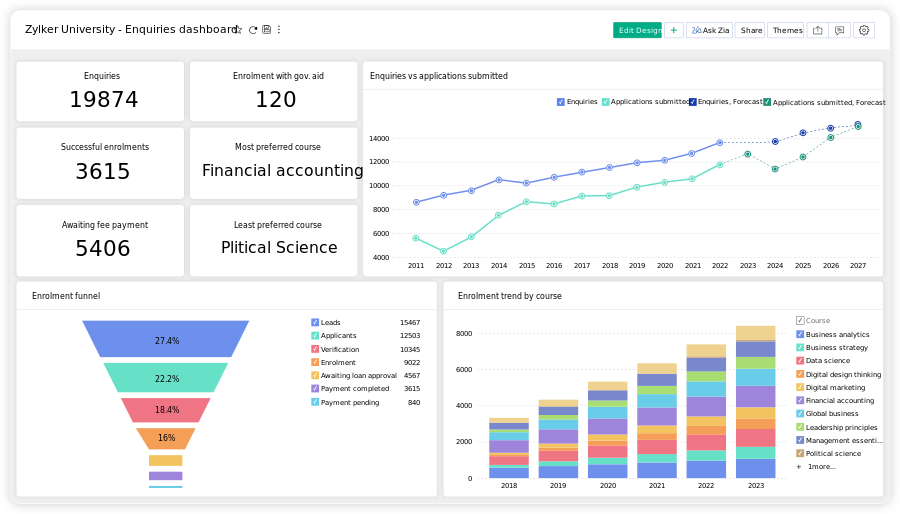Mark dashboard as favorite with star icon
This screenshot has width=900, height=514.
pyautogui.click(x=238, y=30)
